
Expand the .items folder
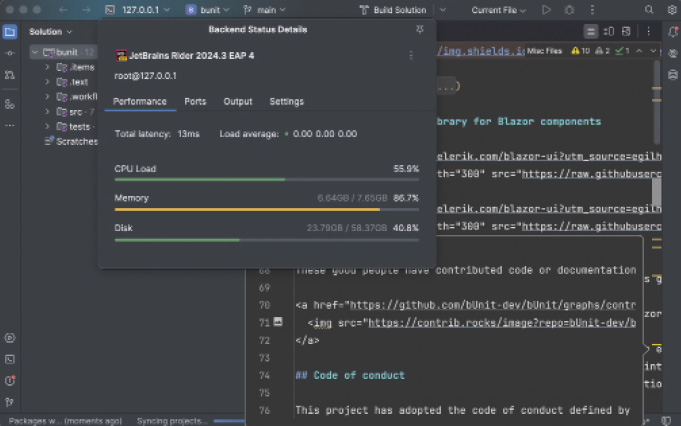pyautogui.click(x=47, y=67)
